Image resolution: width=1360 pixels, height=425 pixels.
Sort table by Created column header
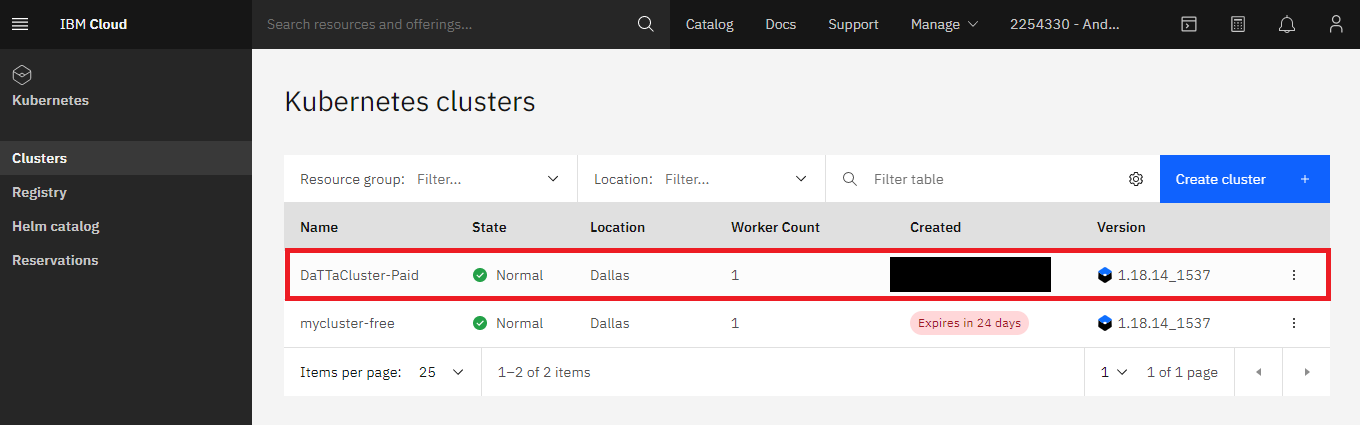click(x=935, y=227)
